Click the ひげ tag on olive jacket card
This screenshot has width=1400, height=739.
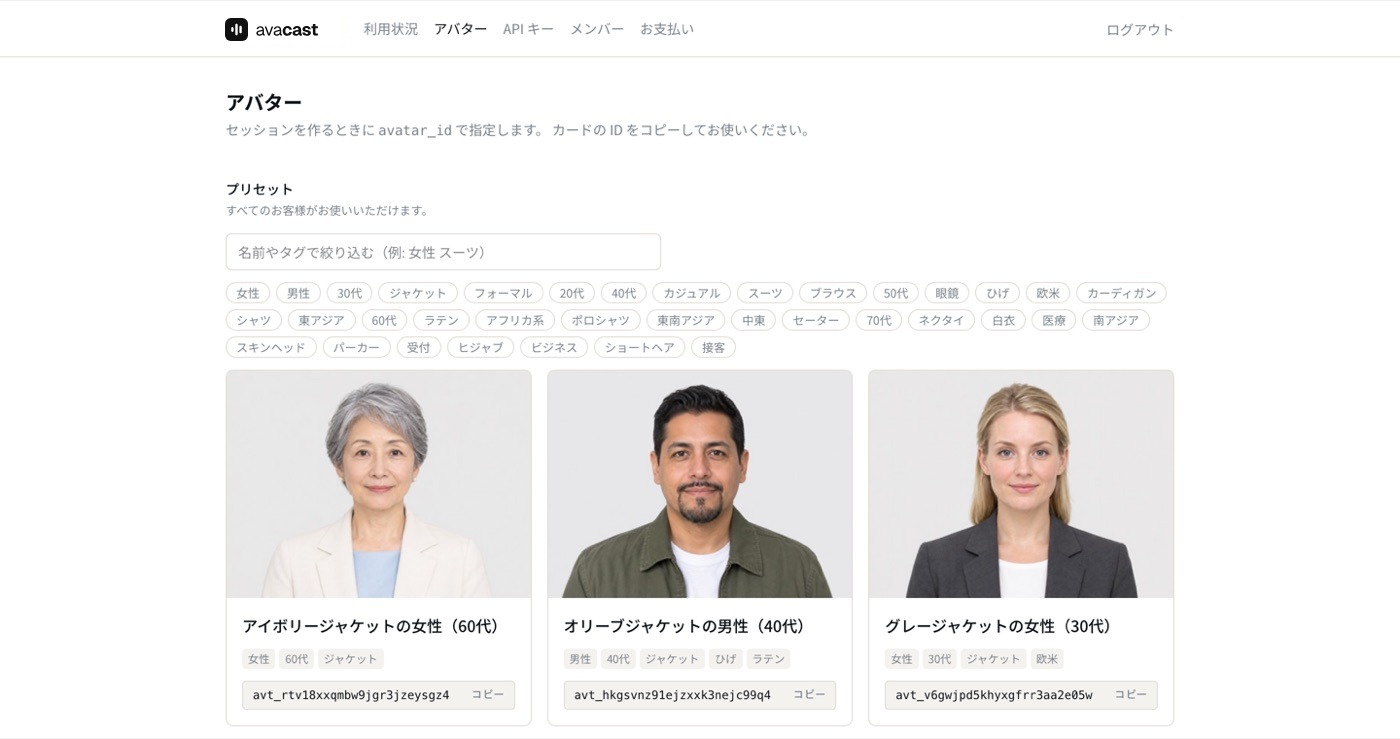726,659
